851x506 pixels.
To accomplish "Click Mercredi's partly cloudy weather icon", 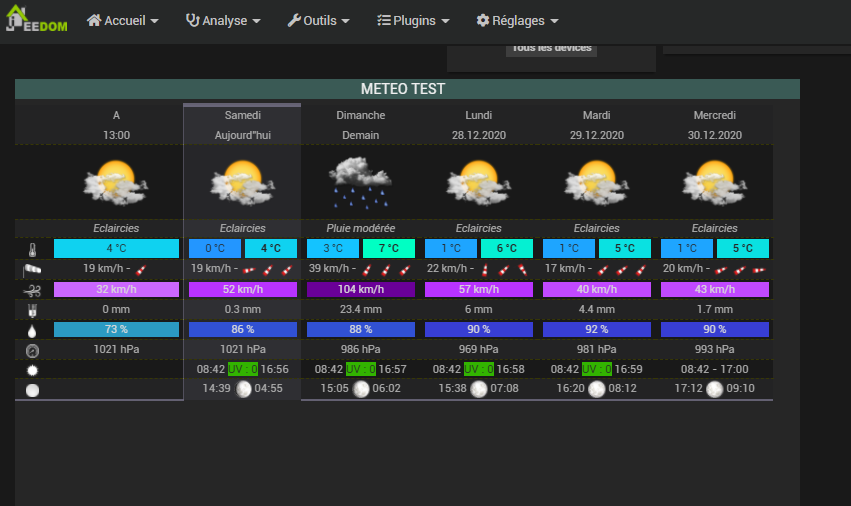I will pos(715,182).
